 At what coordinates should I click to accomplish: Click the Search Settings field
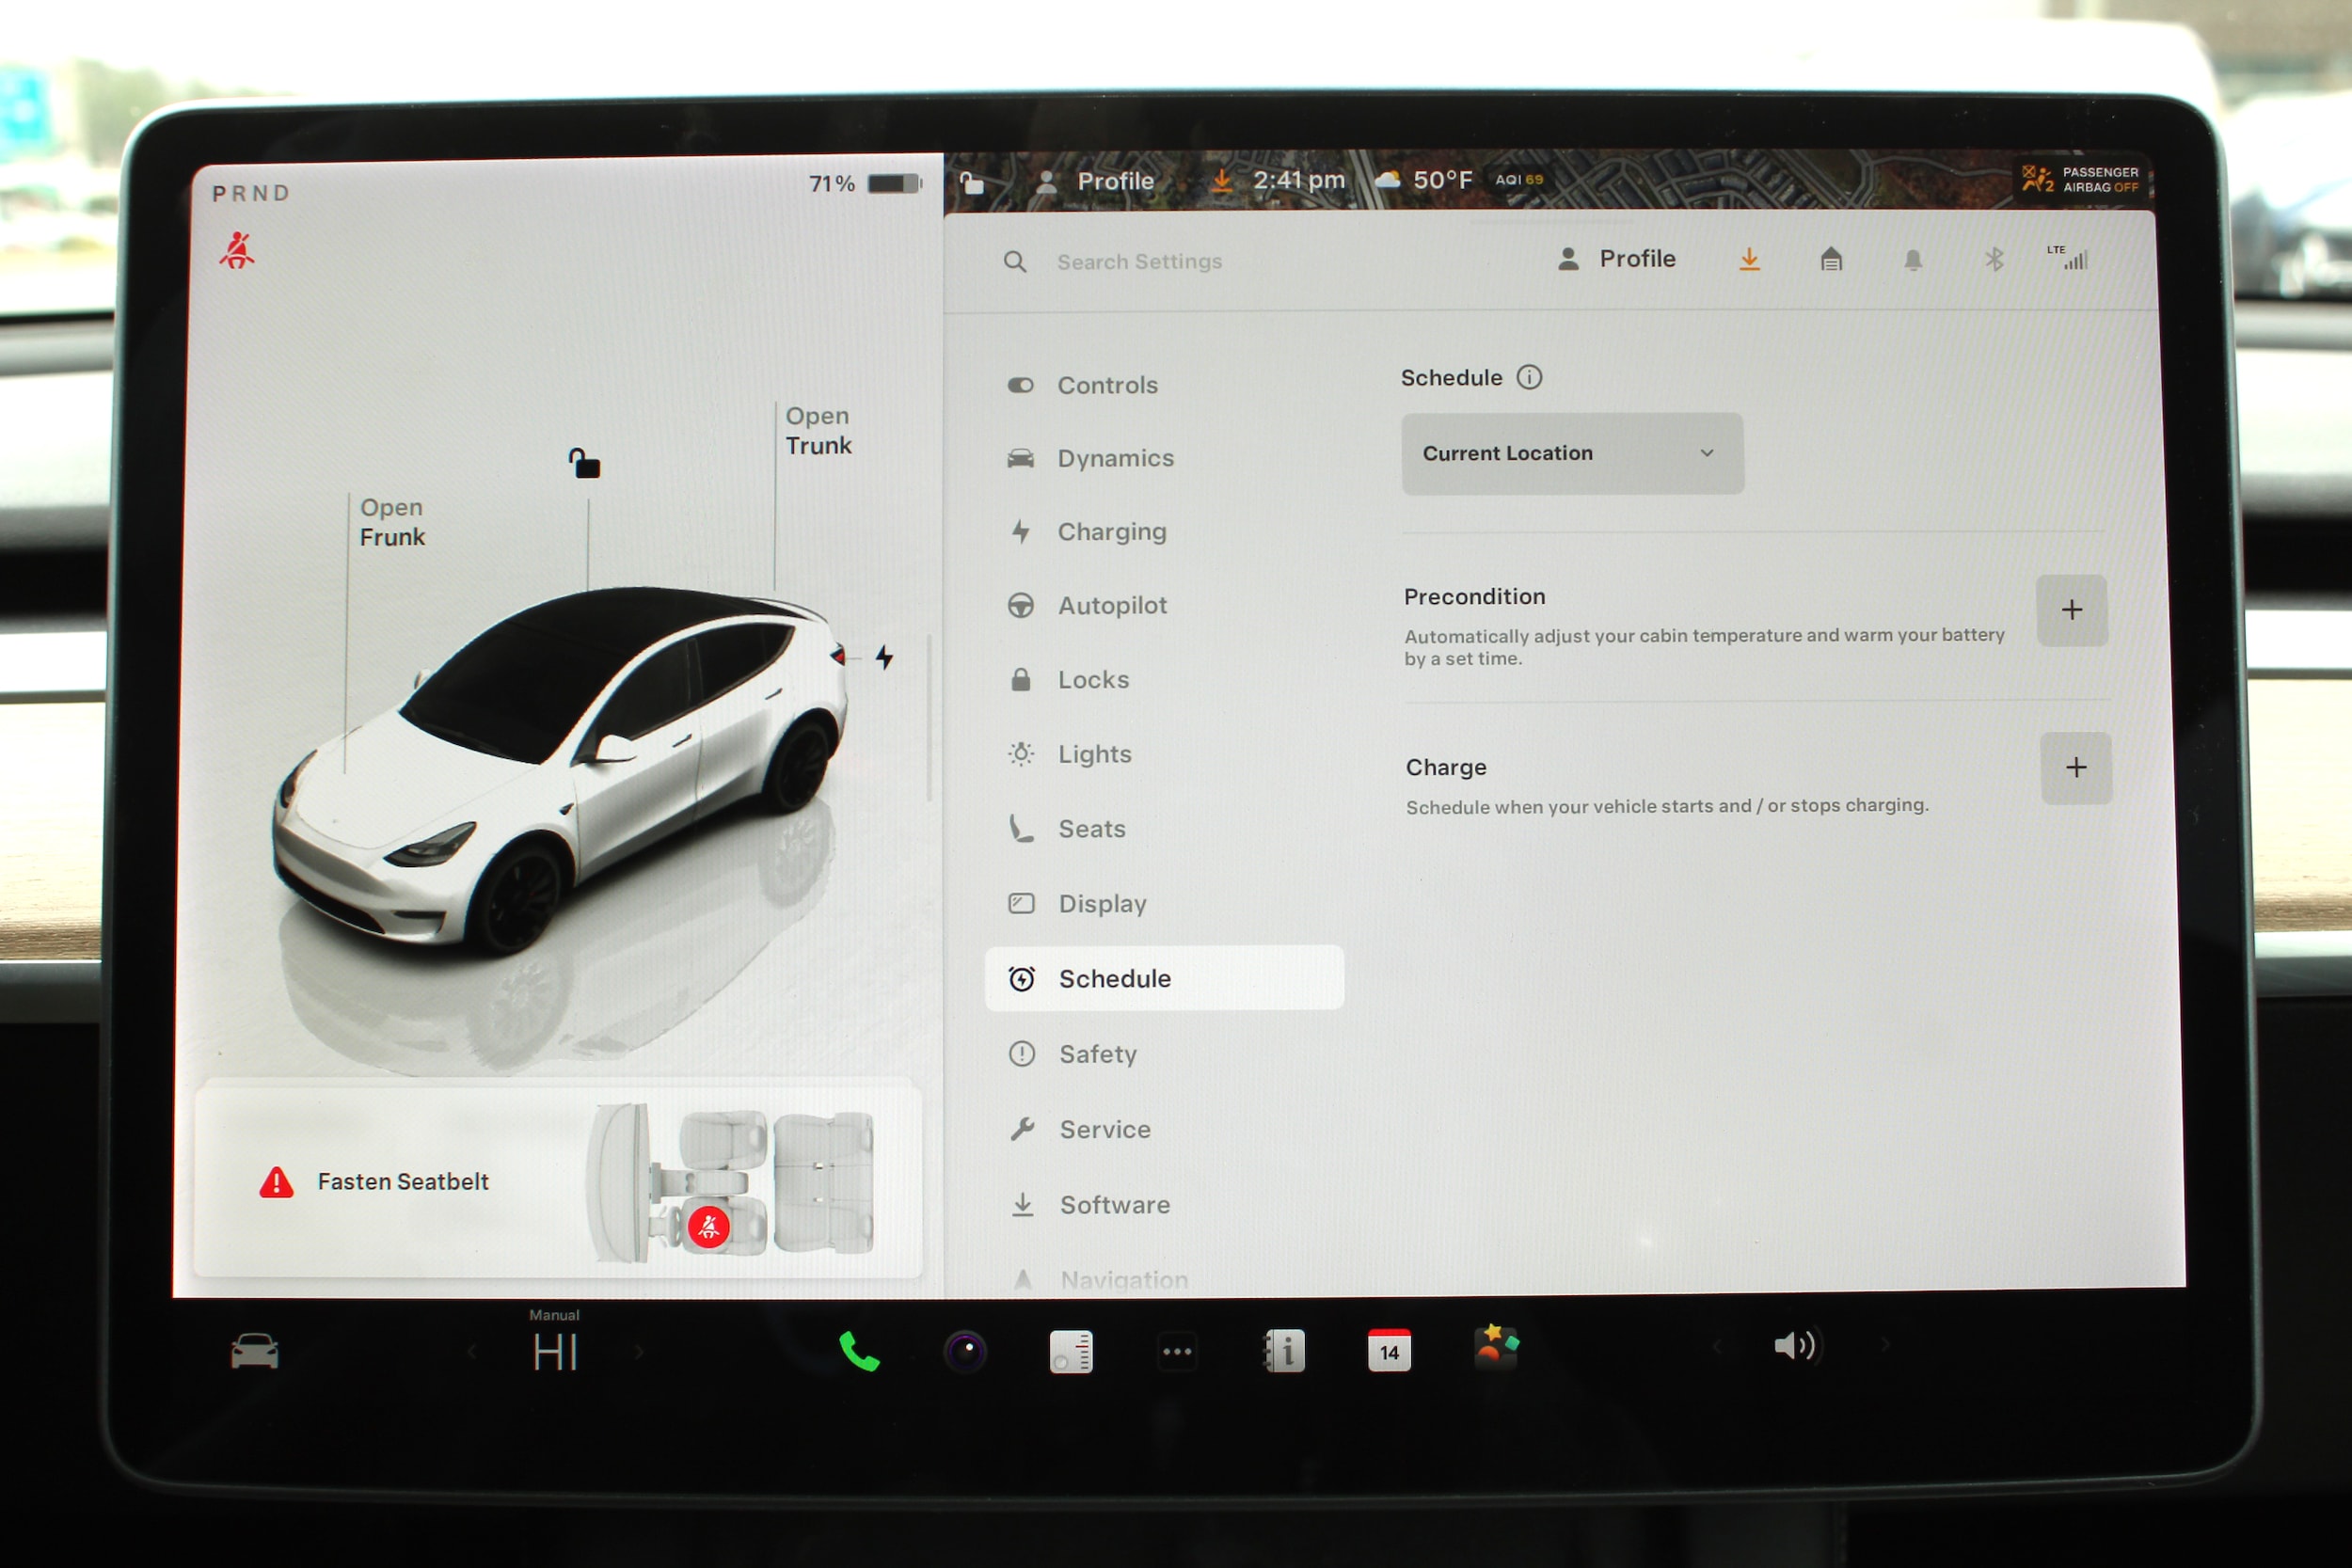pos(1139,262)
